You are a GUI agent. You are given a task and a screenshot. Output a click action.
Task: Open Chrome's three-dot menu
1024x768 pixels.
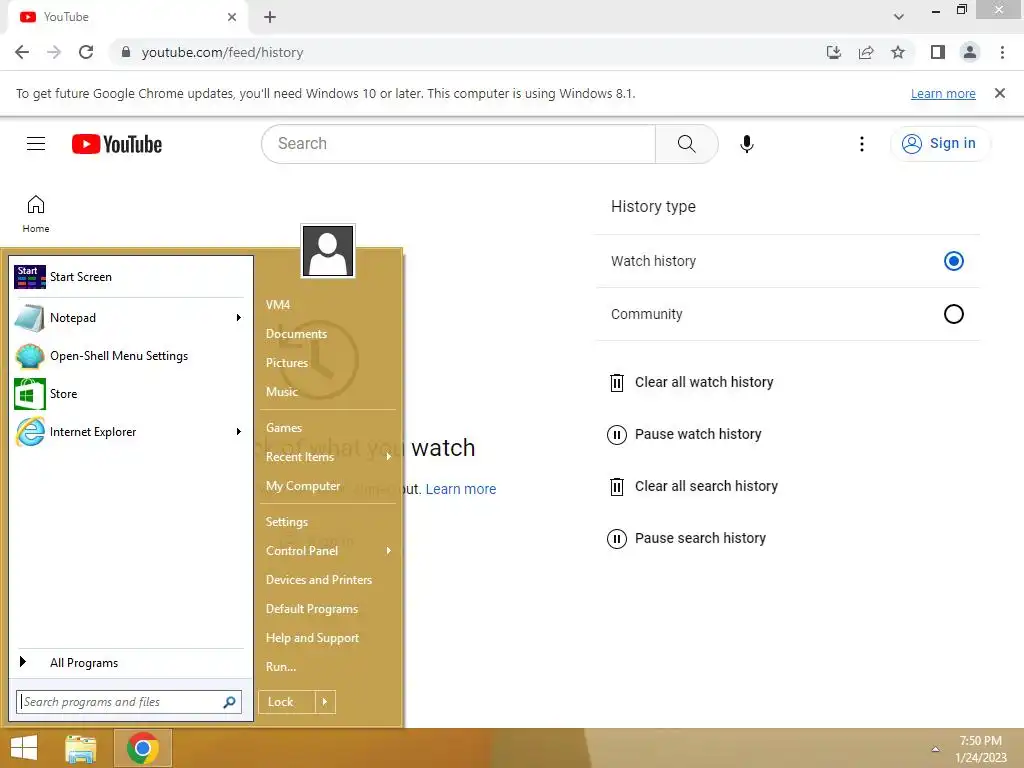[x=1002, y=52]
